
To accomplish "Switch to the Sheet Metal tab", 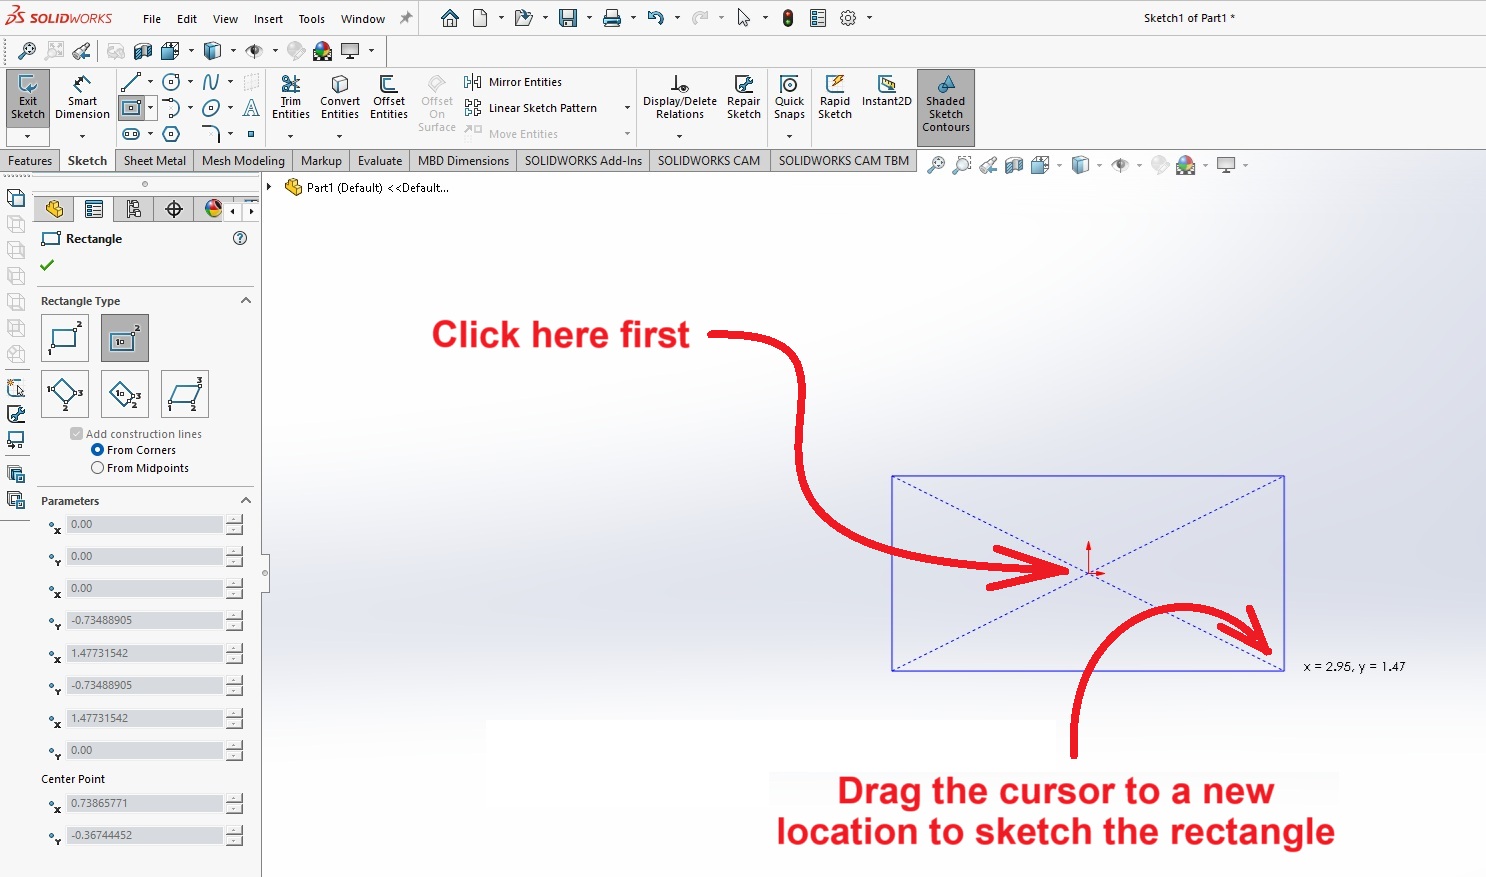I will [x=154, y=161].
